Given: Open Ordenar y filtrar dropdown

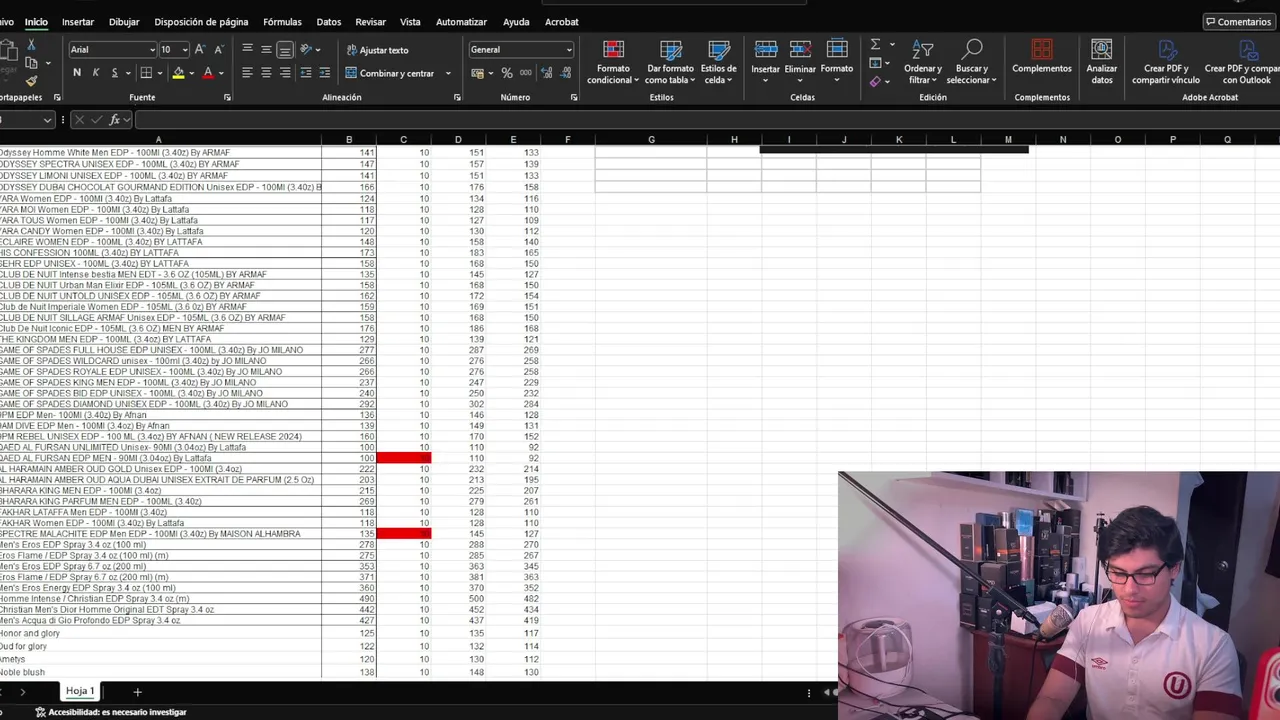Looking at the screenshot, I should [x=922, y=62].
